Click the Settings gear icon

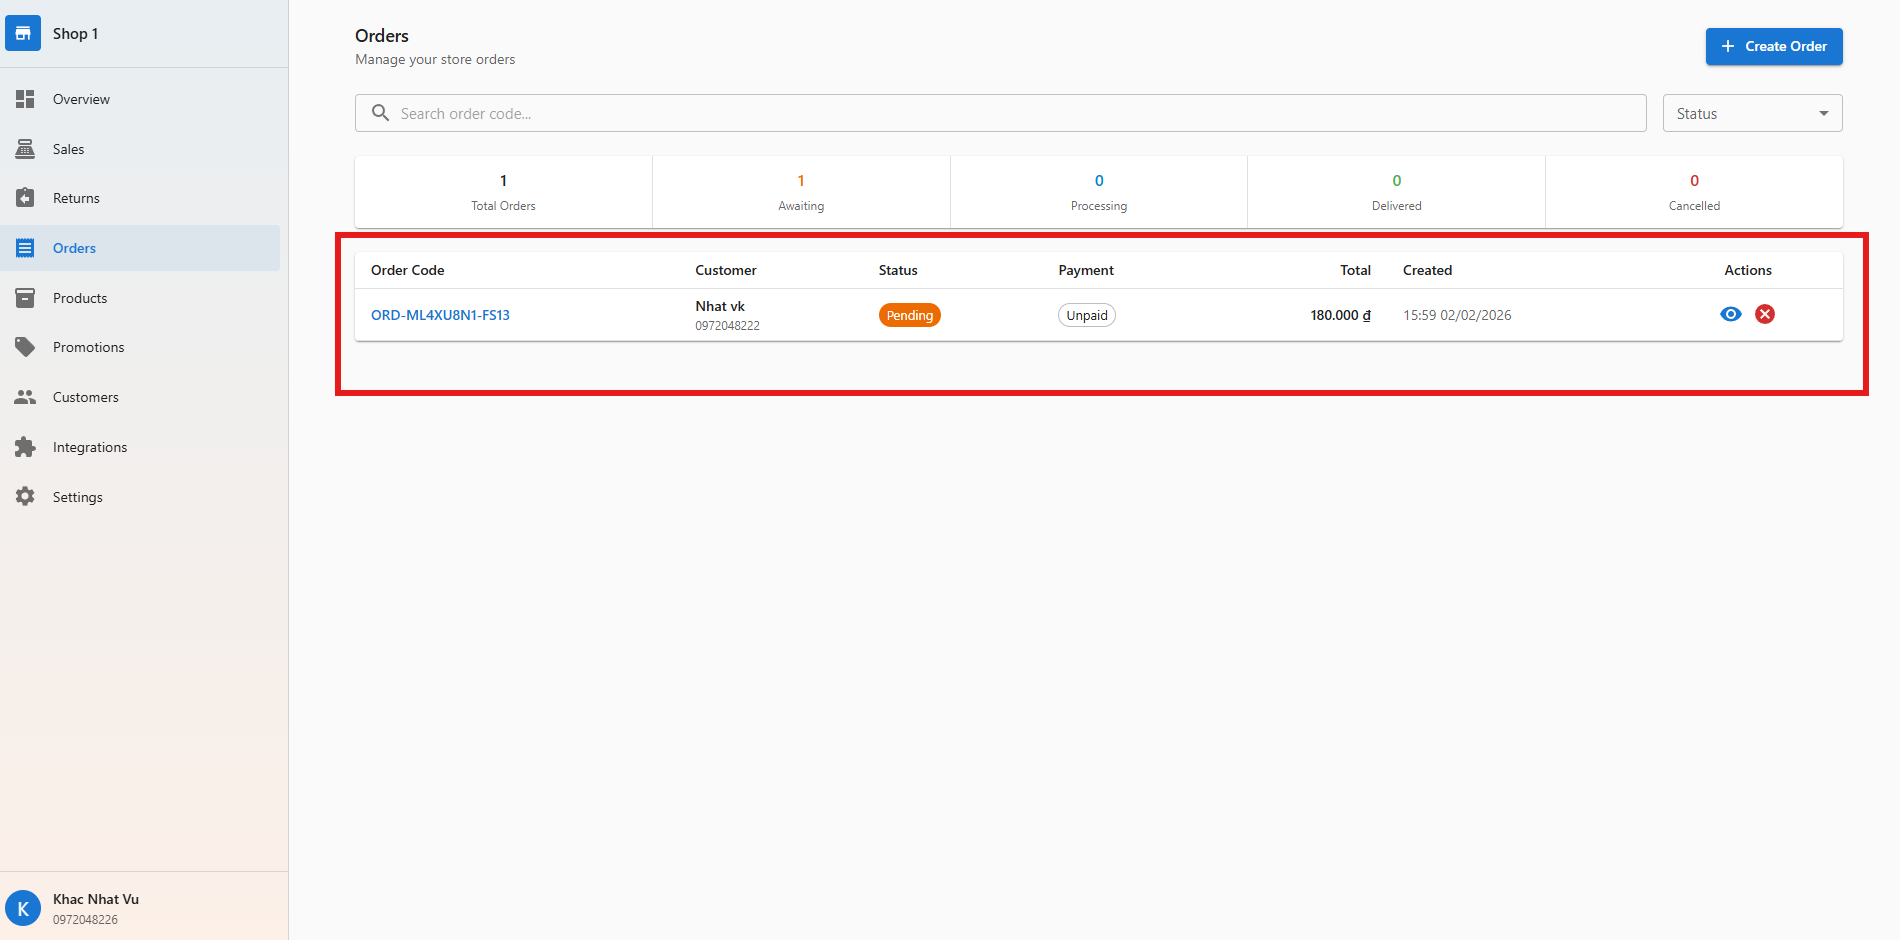(x=25, y=496)
